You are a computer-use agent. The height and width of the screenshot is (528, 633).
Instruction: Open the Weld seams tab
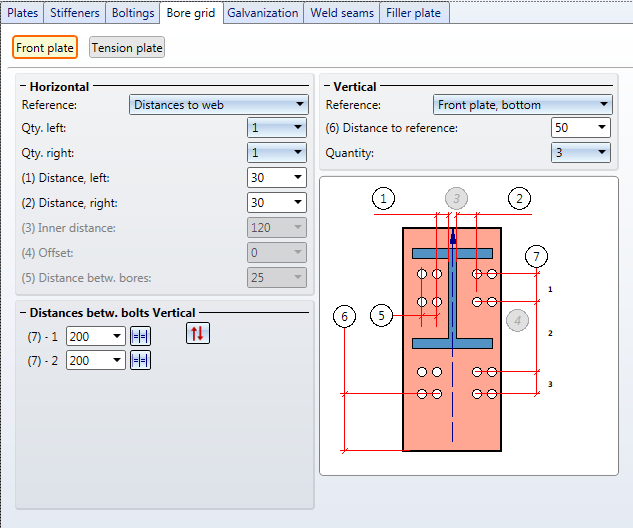(343, 13)
